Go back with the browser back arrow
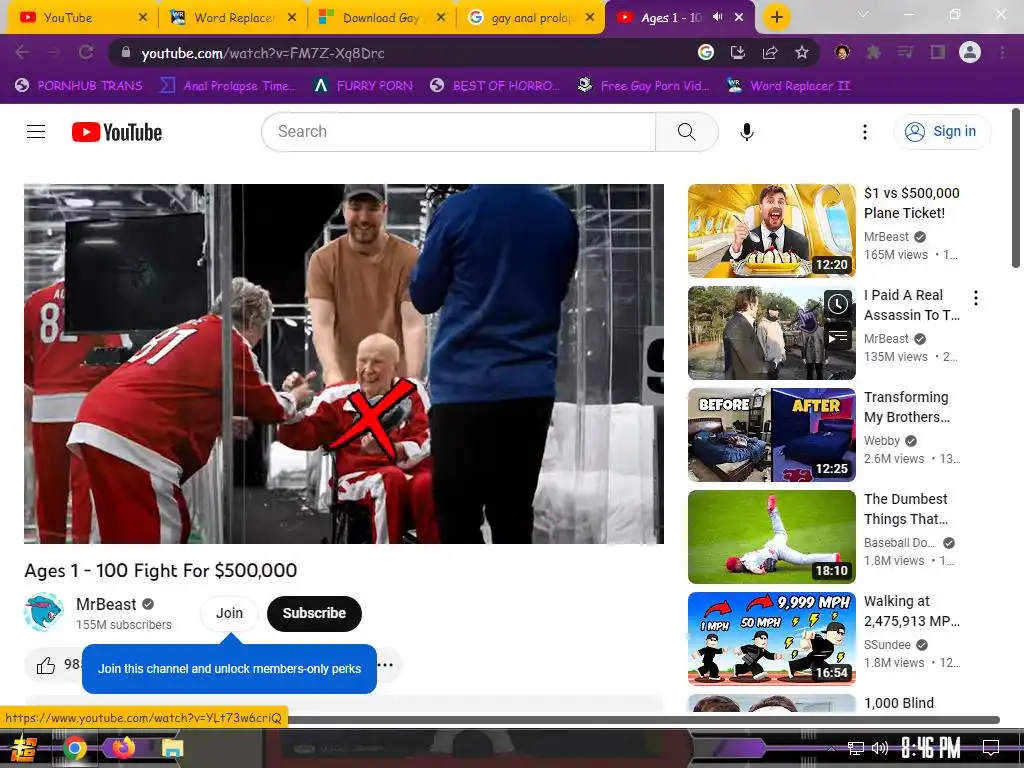 pos(22,52)
